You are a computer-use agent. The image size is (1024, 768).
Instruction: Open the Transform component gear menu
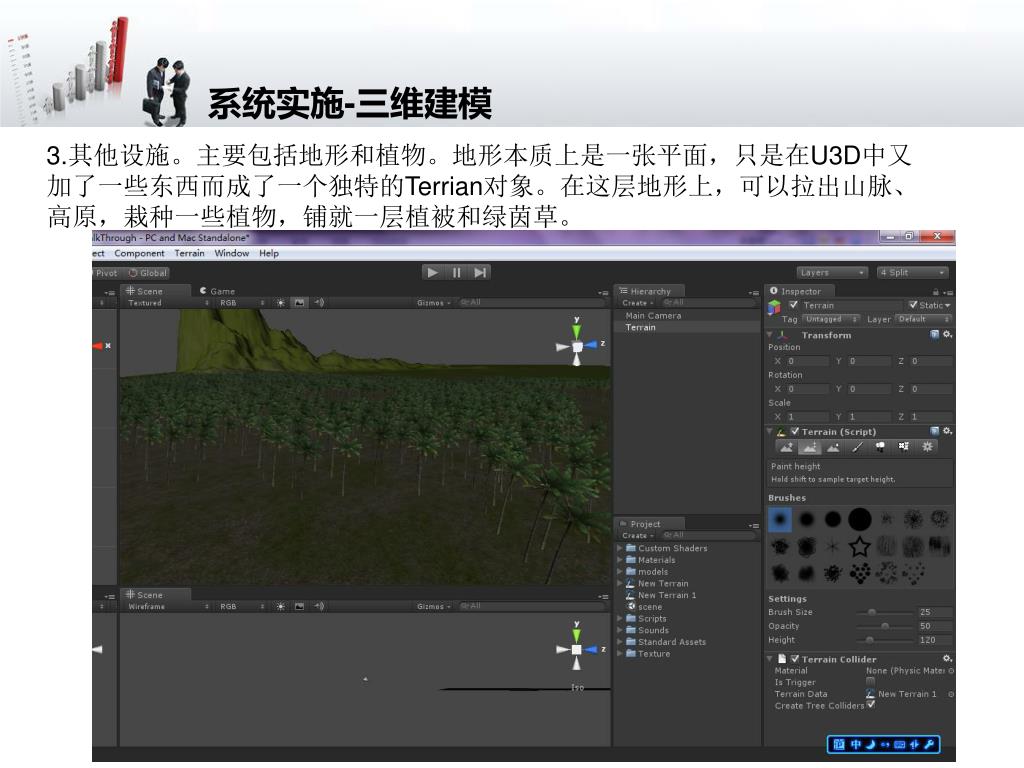pyautogui.click(x=947, y=334)
